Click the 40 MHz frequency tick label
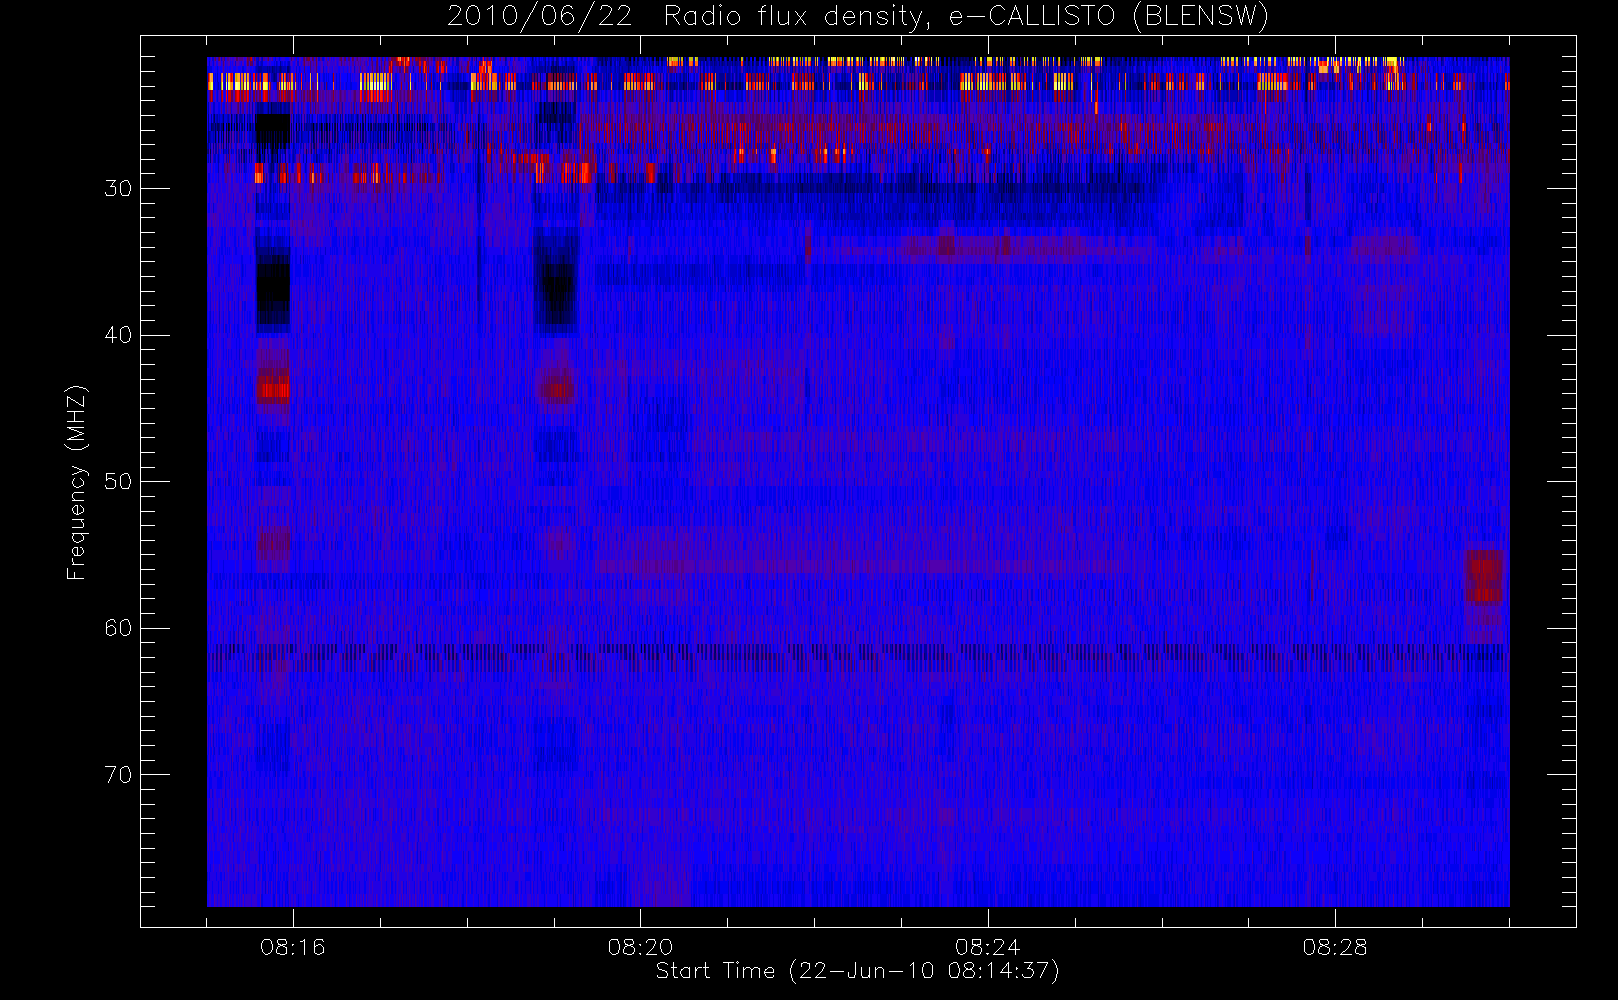Viewport: 1618px width, 1000px height. (x=118, y=335)
